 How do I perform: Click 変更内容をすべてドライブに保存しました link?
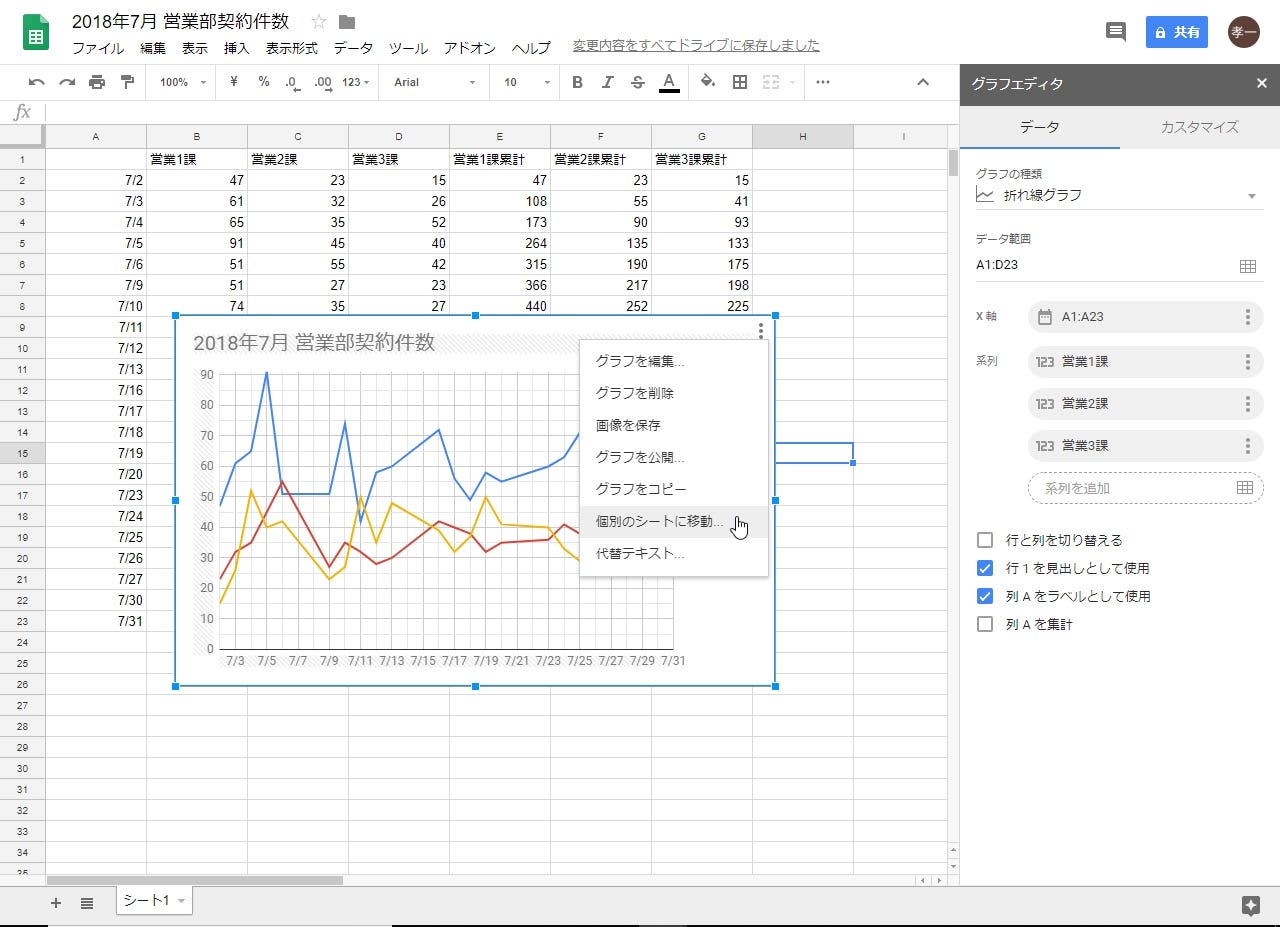696,45
